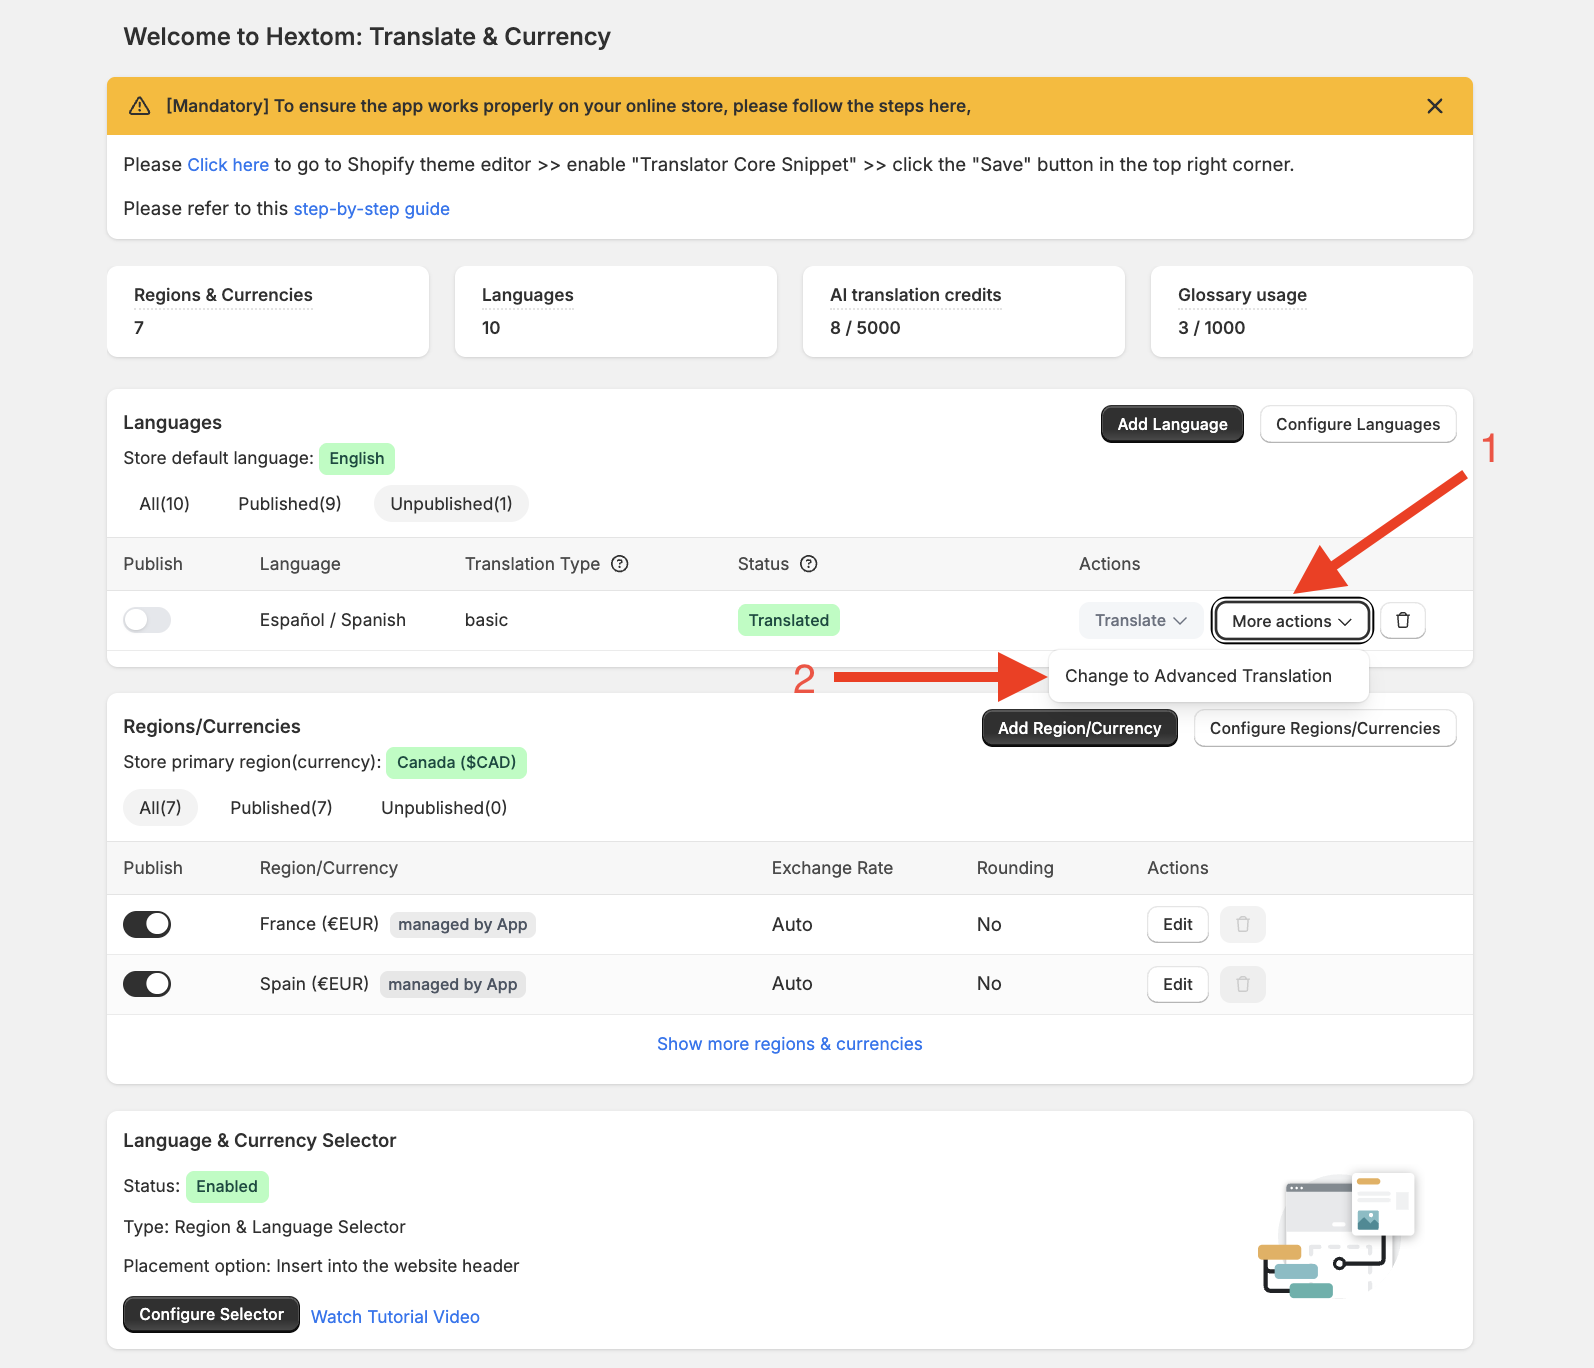The width and height of the screenshot is (1594, 1368).
Task: Open Configure Regions/Currencies
Action: pyautogui.click(x=1325, y=728)
